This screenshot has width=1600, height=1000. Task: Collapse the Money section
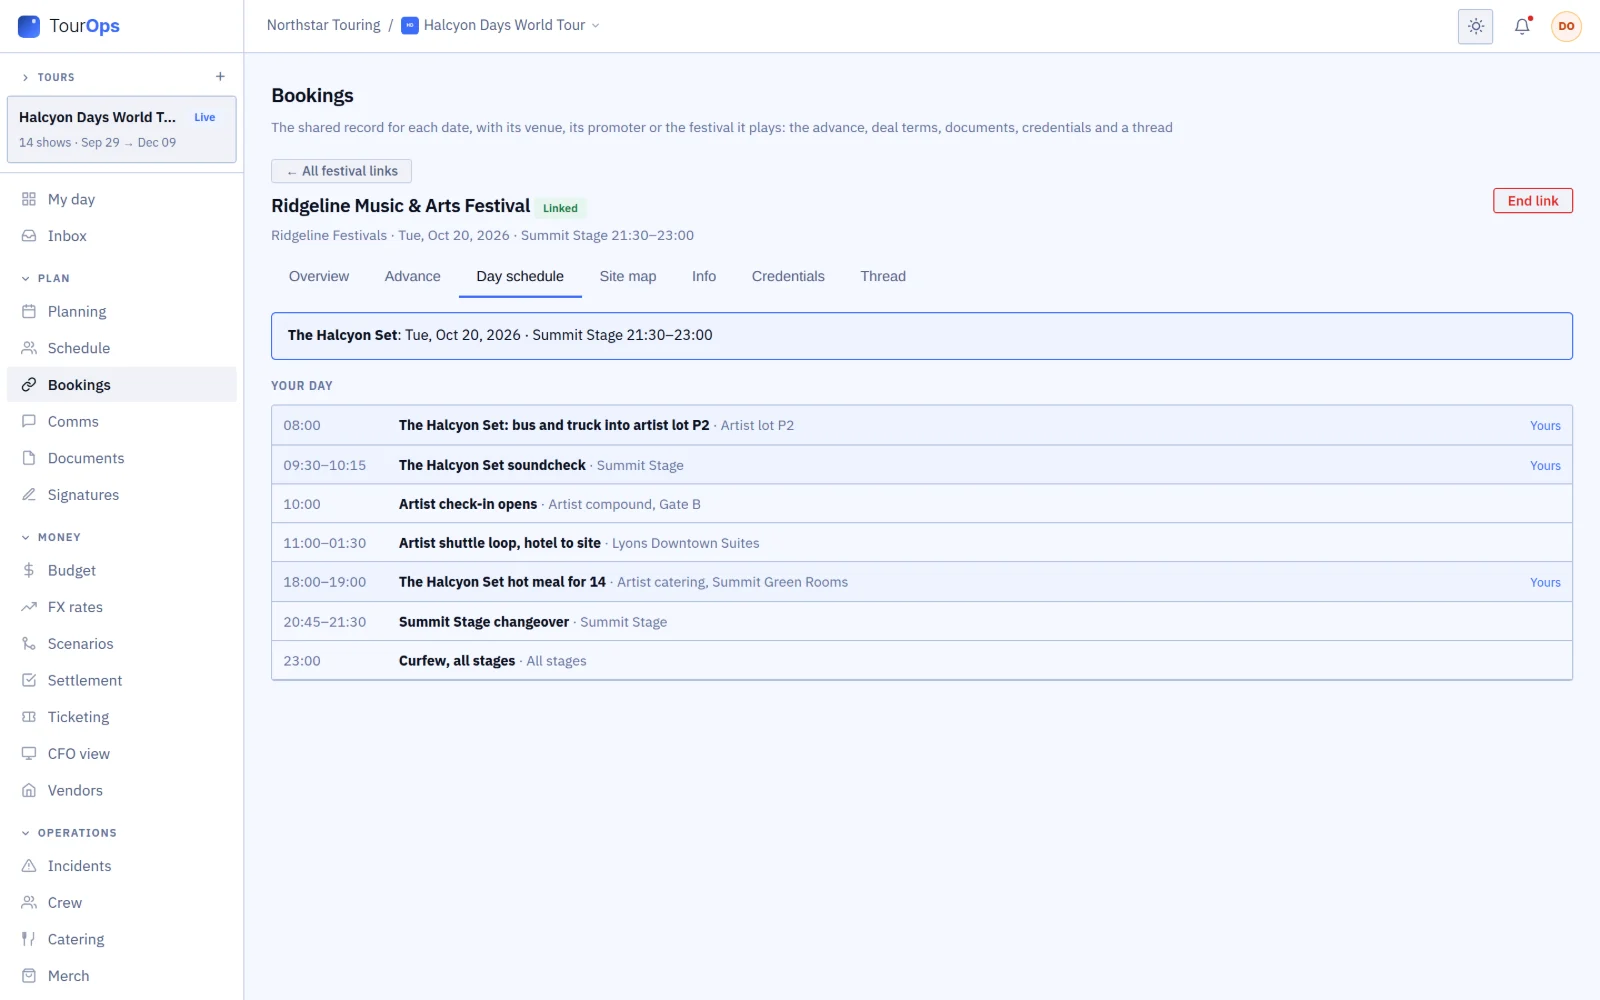point(51,537)
